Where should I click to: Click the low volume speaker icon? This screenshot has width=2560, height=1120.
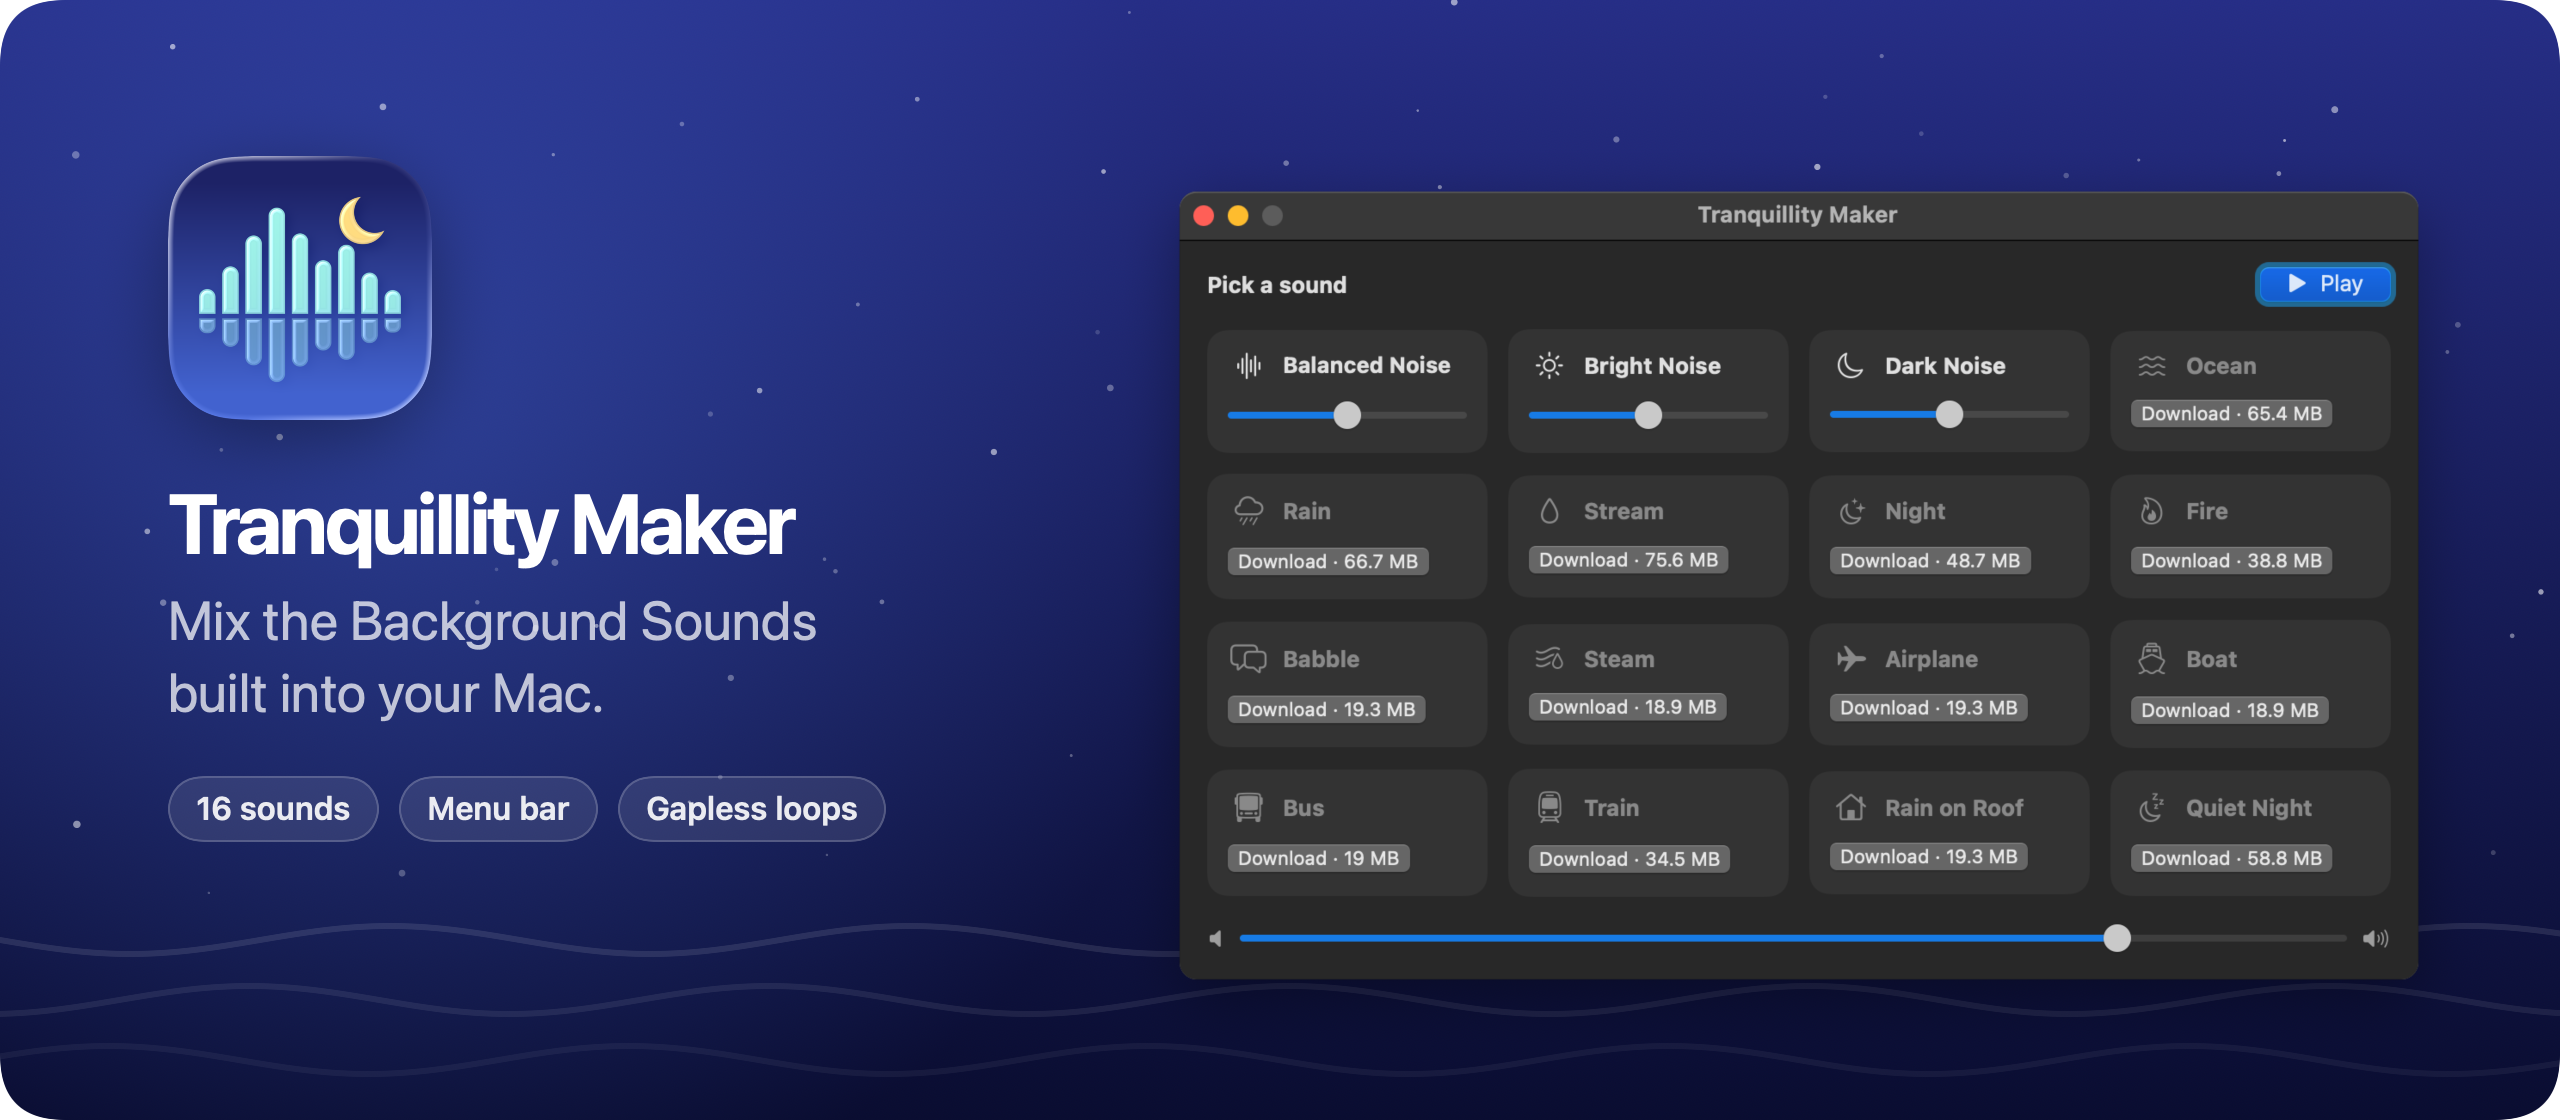click(1215, 938)
